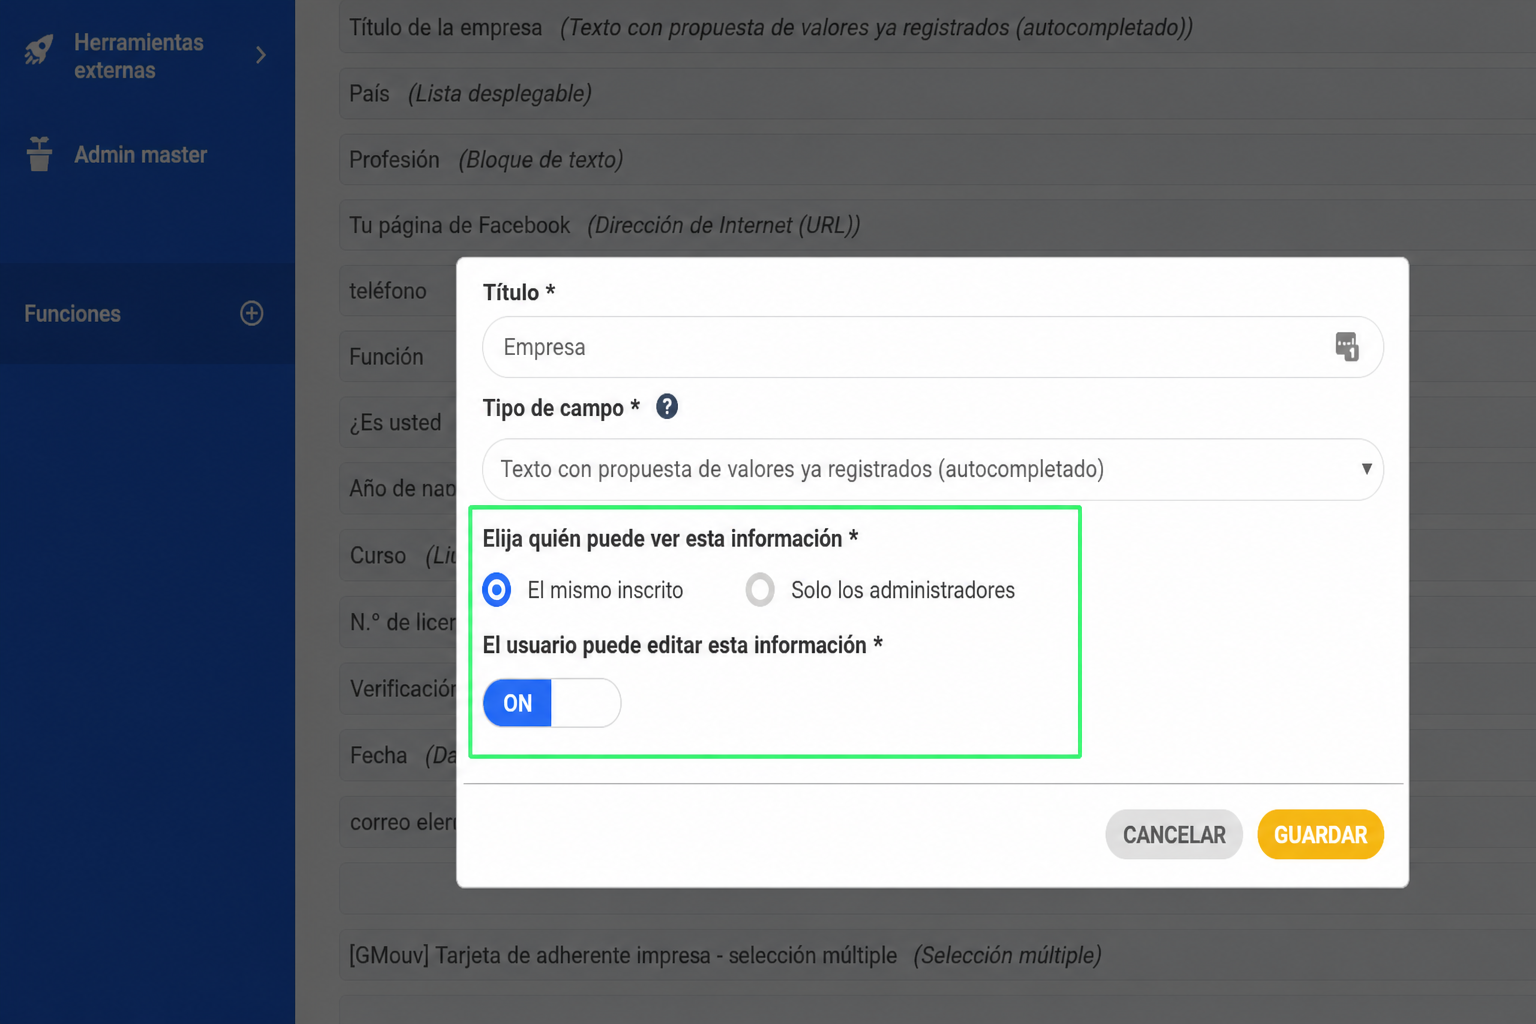Select Solo los administradores radio option
The width and height of the screenshot is (1536, 1024).
[760, 590]
